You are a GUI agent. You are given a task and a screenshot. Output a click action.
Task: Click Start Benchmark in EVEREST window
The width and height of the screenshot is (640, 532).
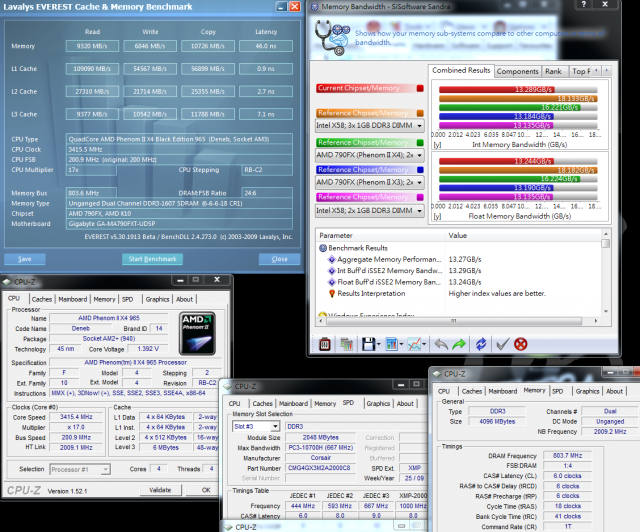153,259
